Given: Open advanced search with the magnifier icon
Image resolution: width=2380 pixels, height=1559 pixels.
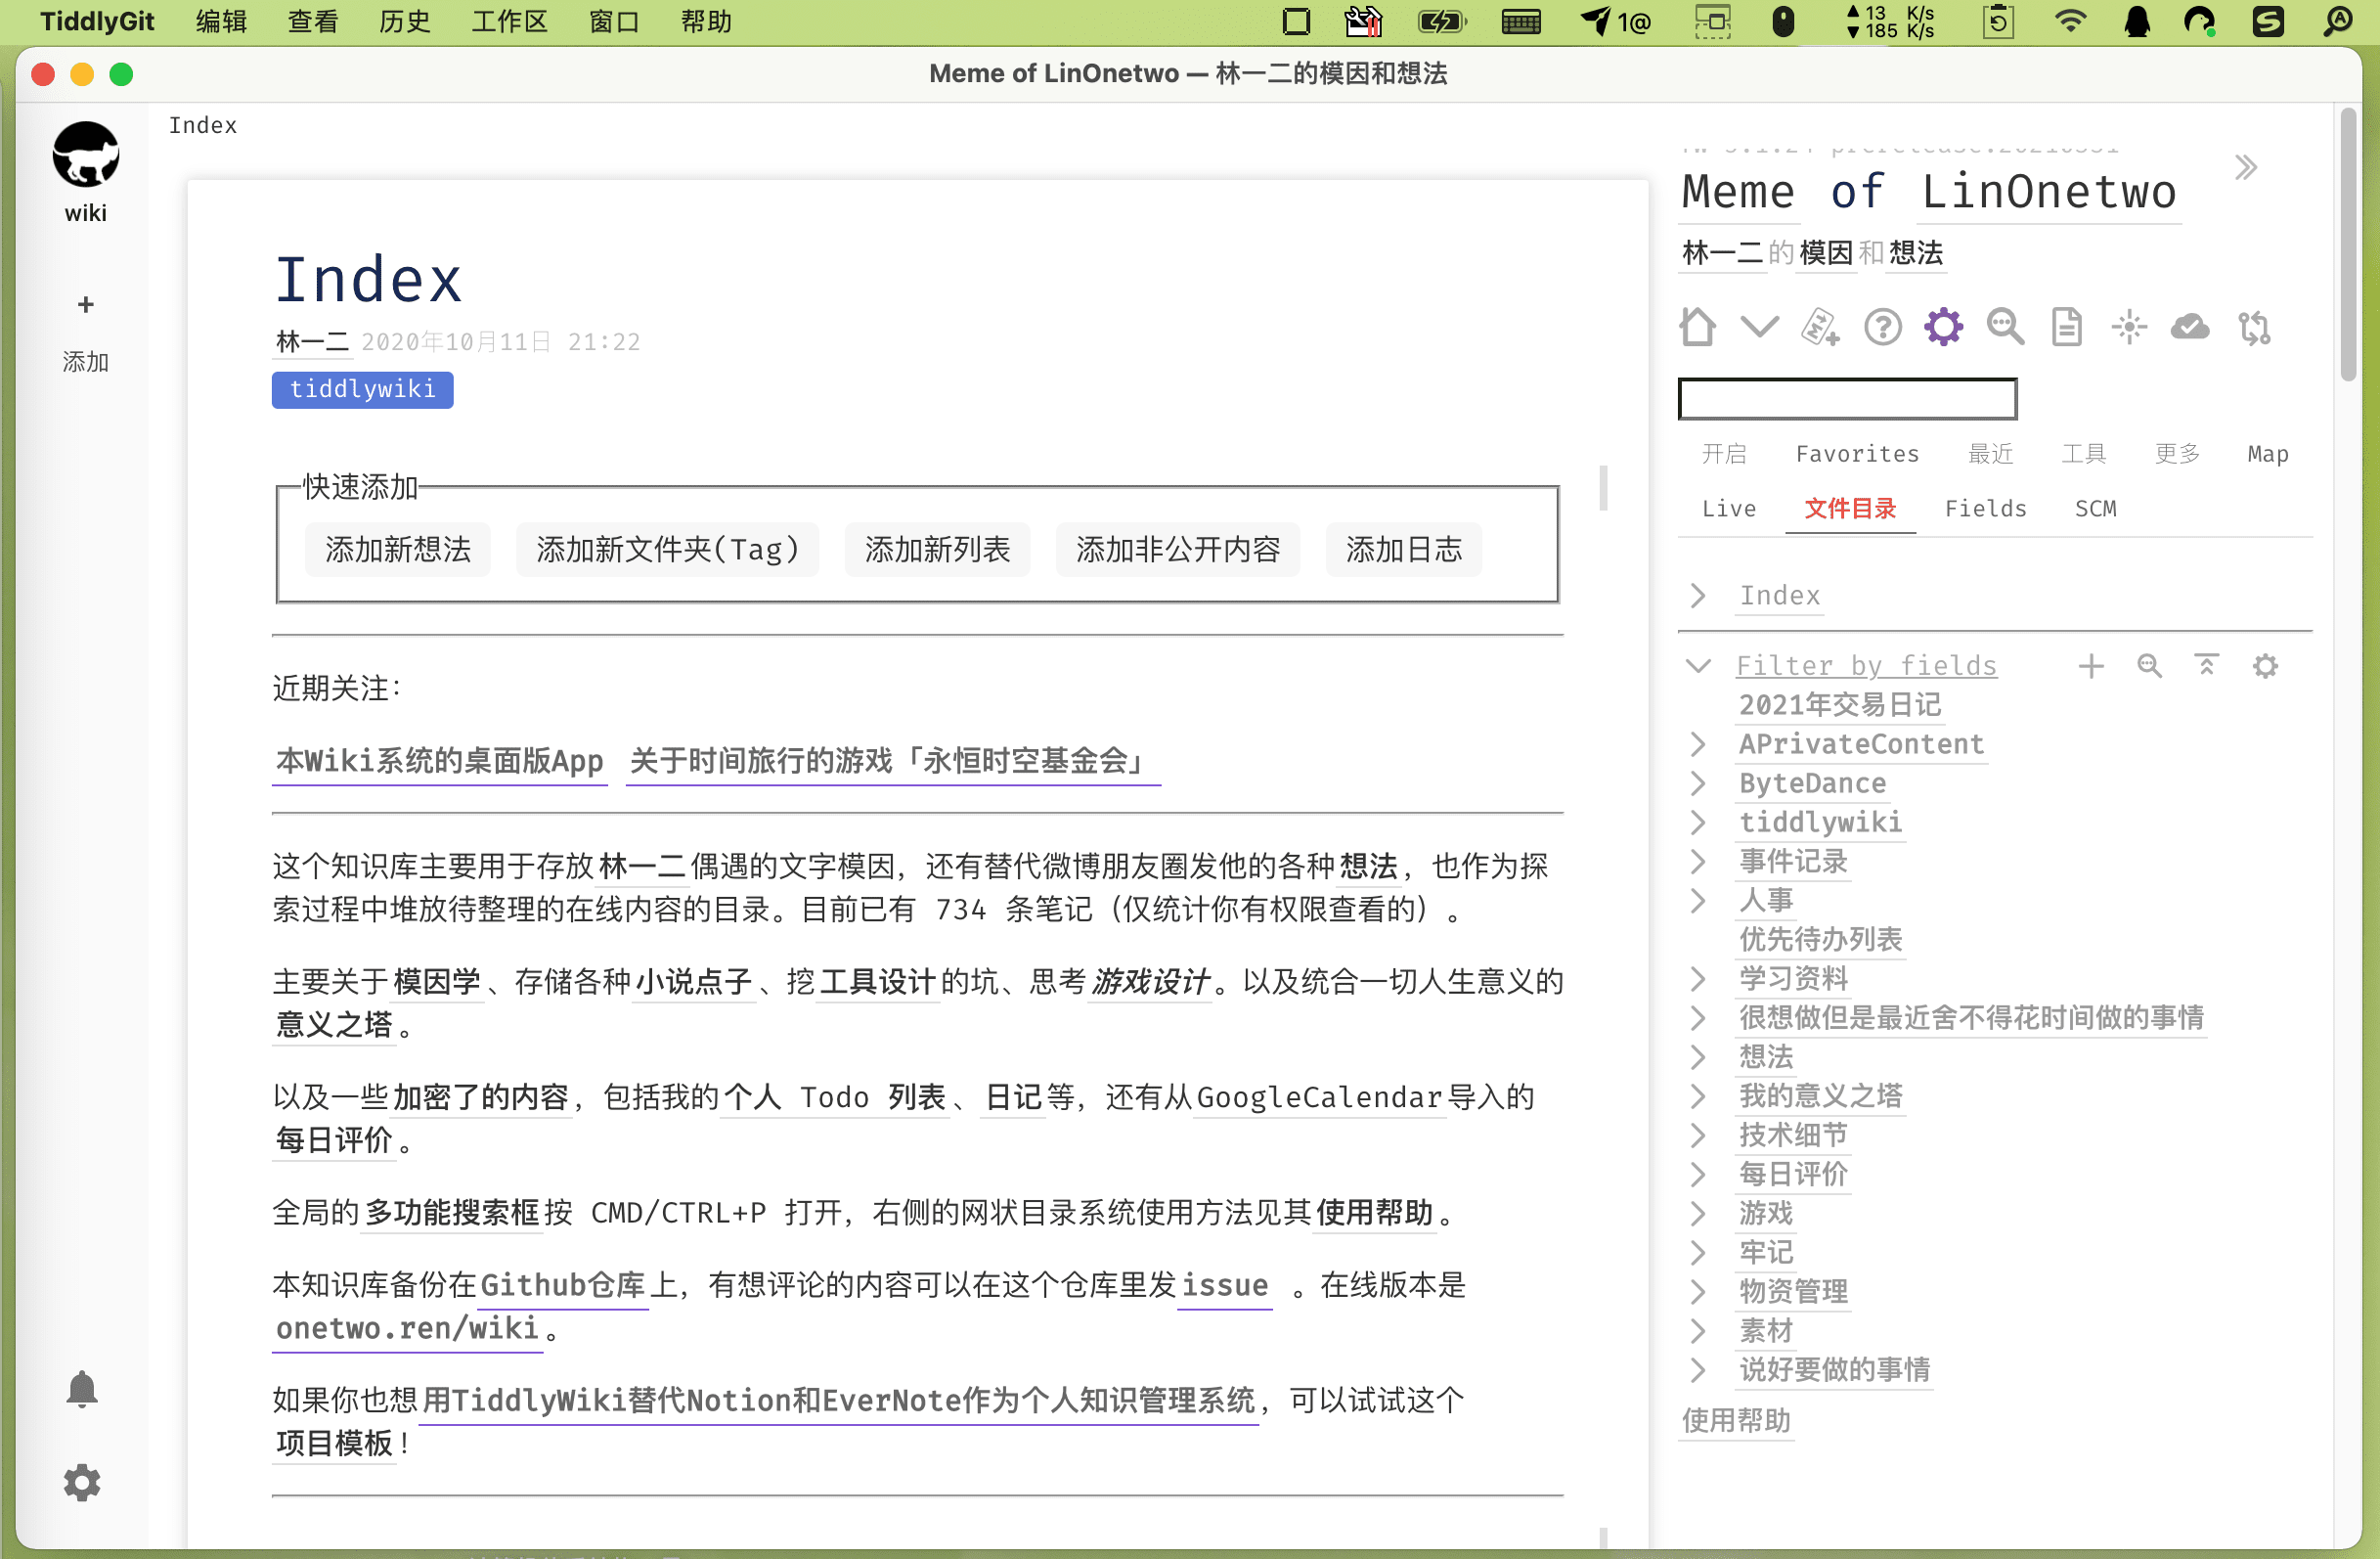Looking at the screenshot, I should (x=2005, y=326).
